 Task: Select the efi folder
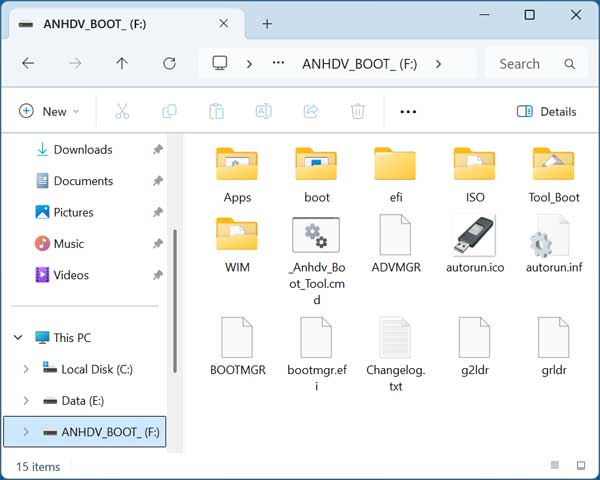click(x=395, y=176)
